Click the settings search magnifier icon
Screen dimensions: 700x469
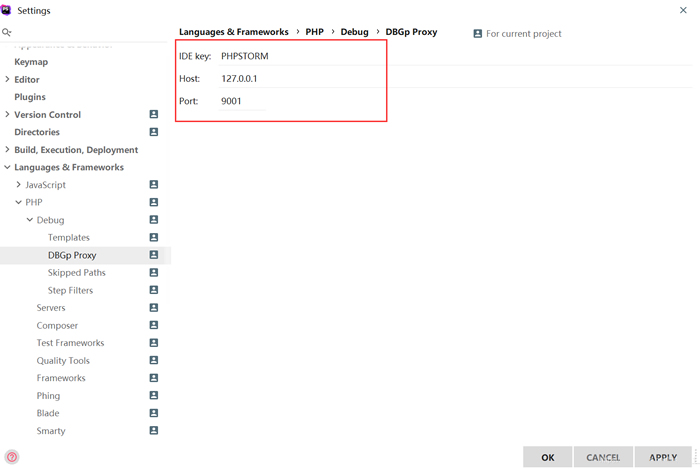(6, 32)
